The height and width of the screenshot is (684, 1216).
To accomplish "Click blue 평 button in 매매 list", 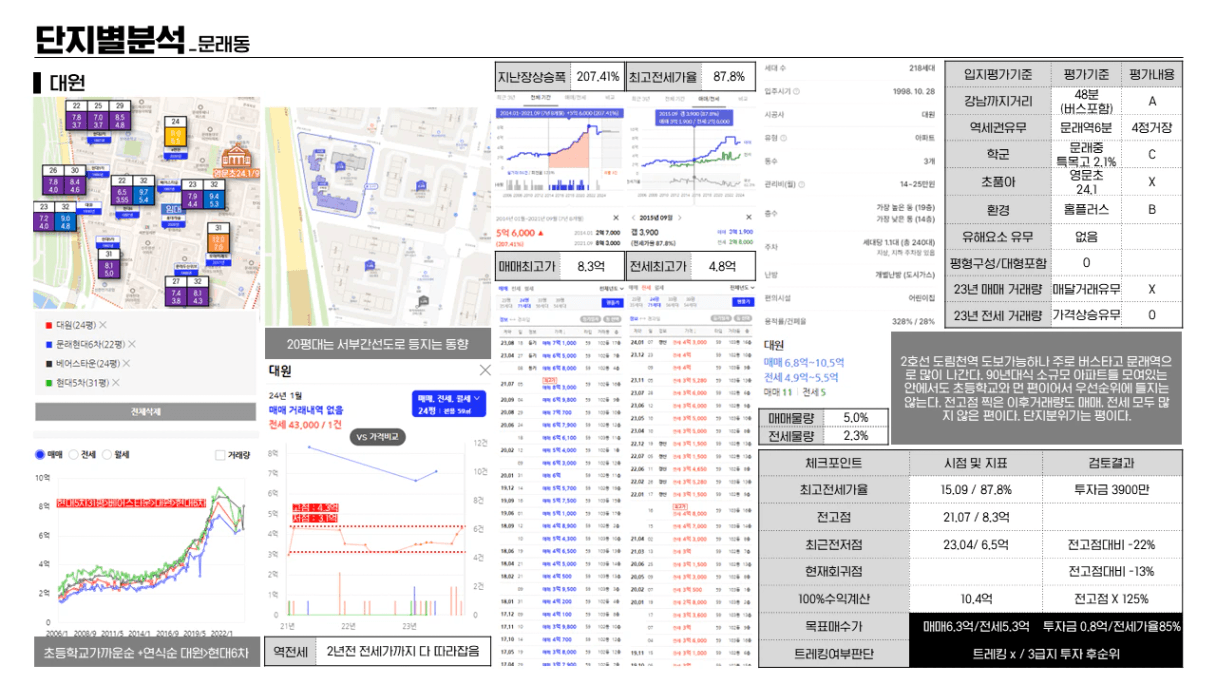I will point(611,301).
